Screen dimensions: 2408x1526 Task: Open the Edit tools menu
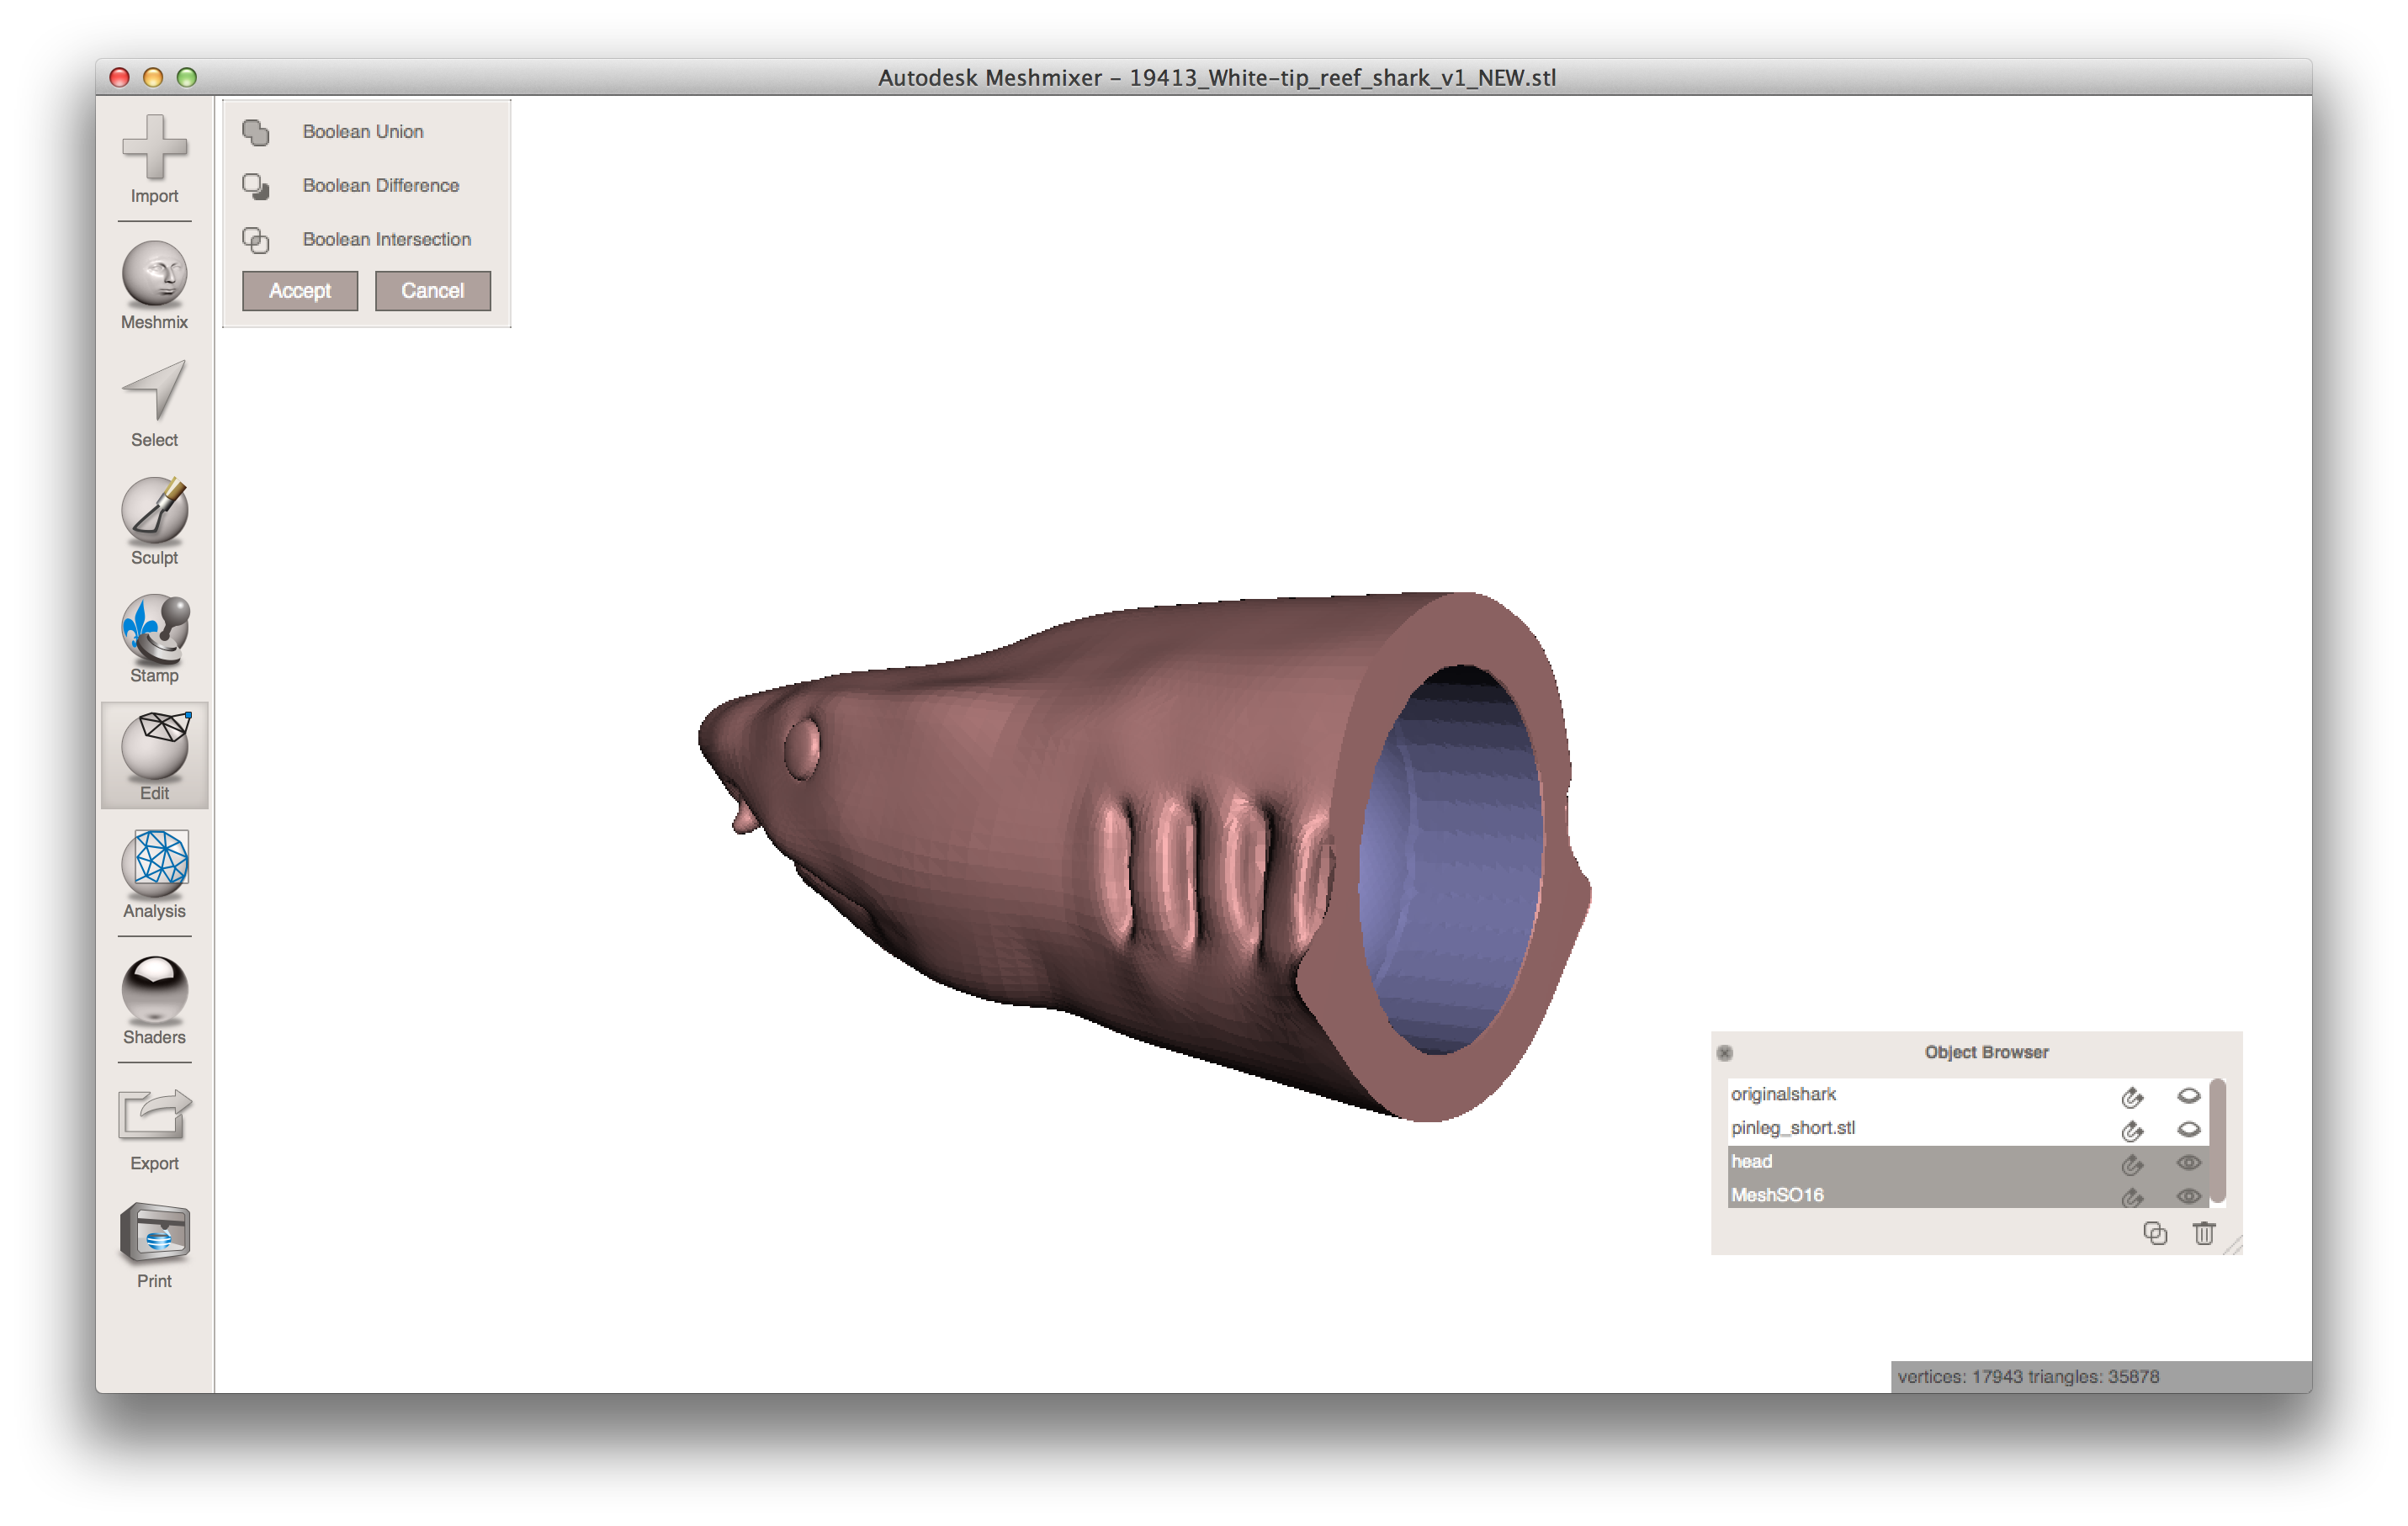coord(154,756)
